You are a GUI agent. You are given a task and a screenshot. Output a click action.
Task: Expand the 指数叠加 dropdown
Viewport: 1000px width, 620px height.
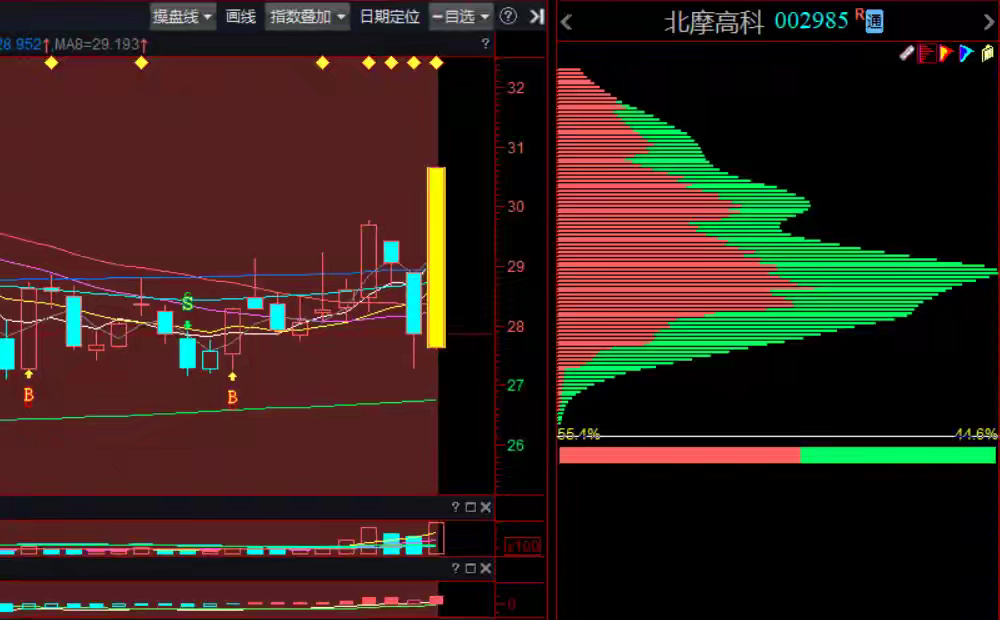(x=307, y=17)
